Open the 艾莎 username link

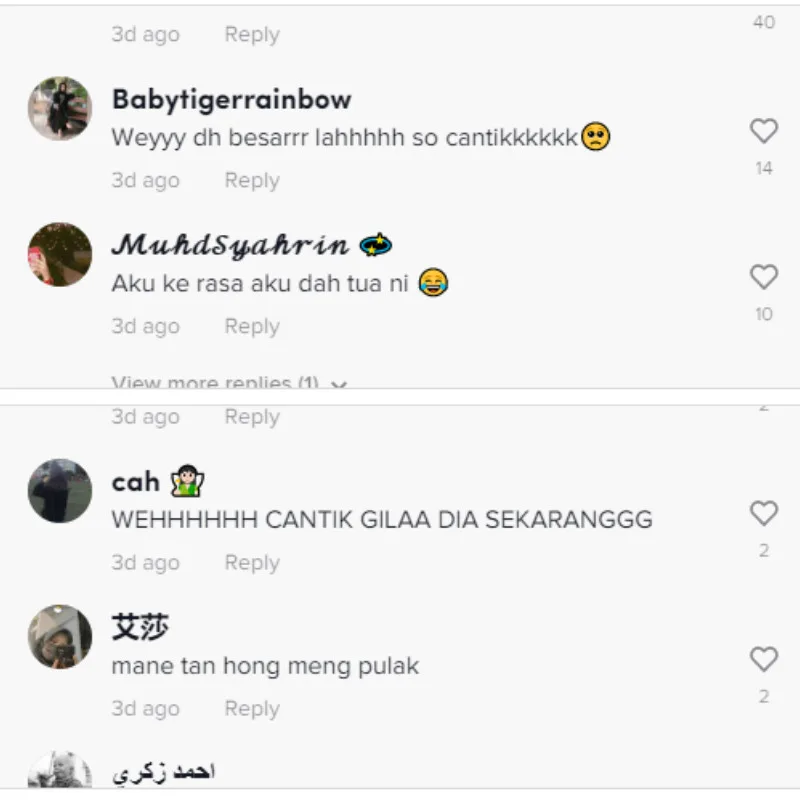(140, 627)
